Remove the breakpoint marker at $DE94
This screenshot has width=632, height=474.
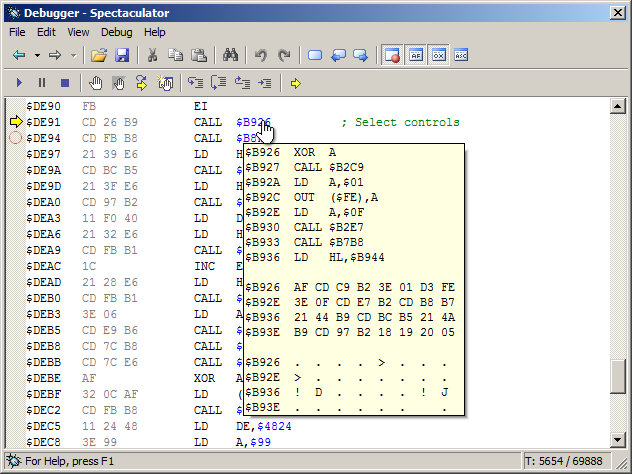15,138
